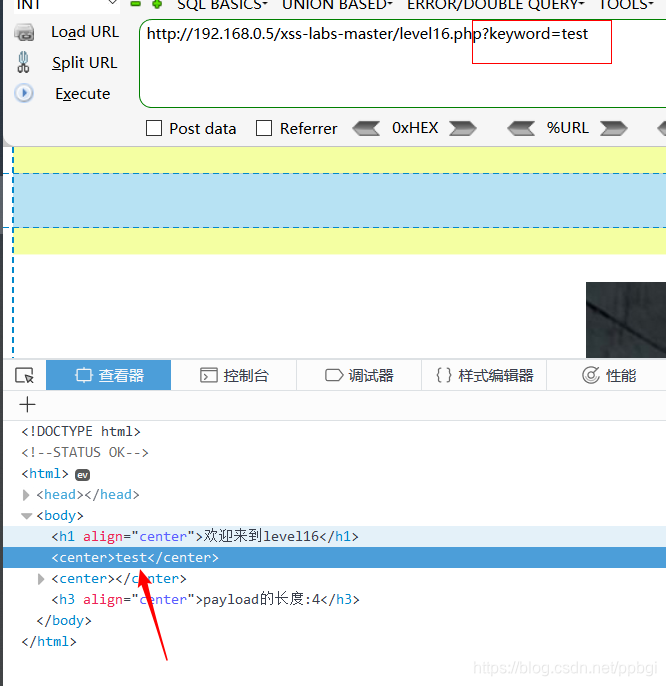This screenshot has width=666, height=686.
Task: Click the %URL label
Action: 568,128
